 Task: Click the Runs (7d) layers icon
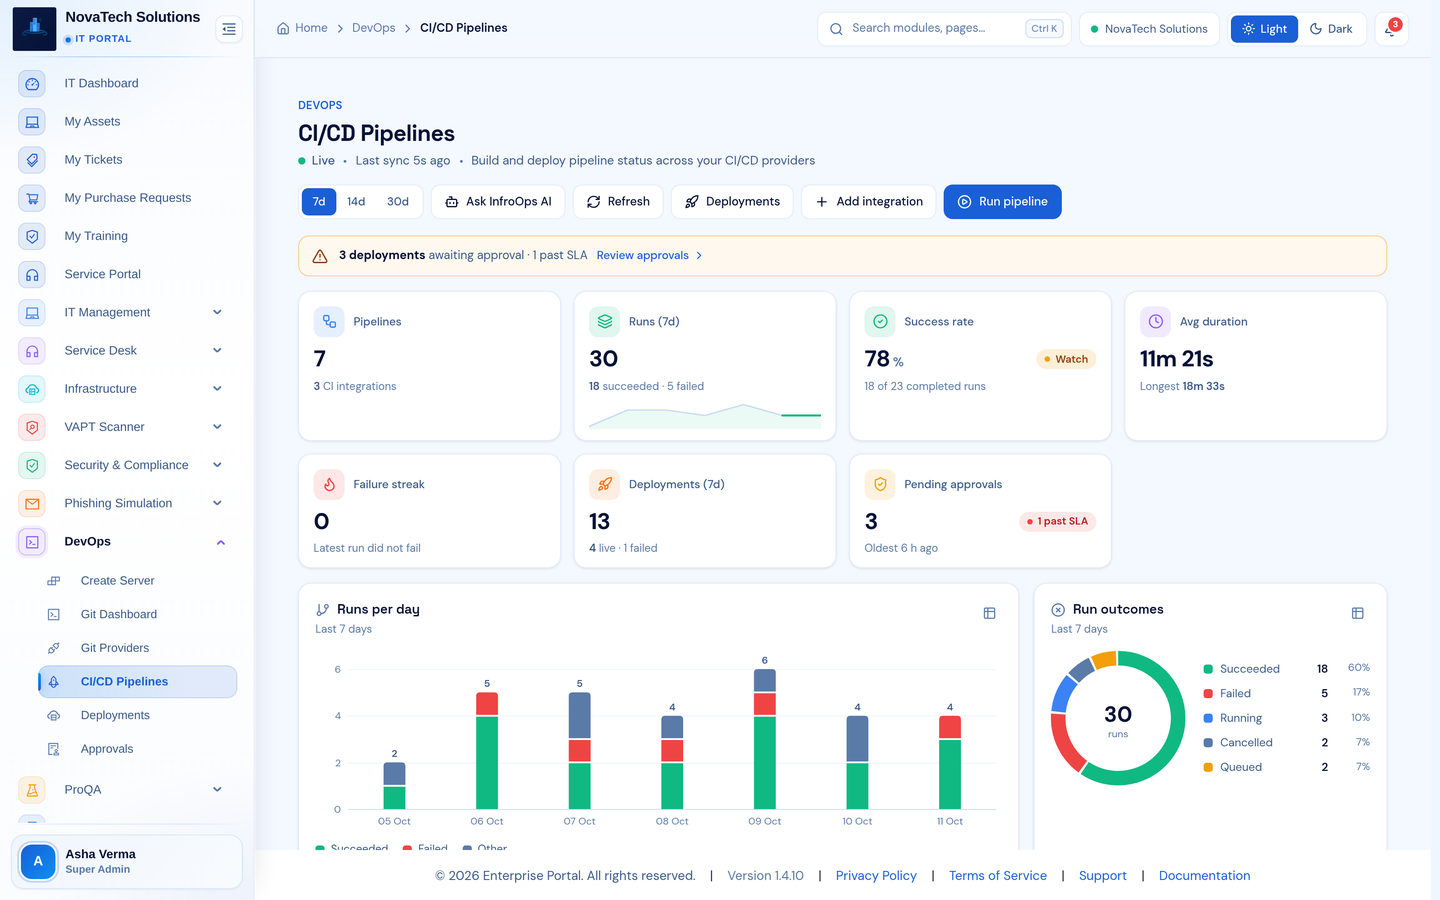click(604, 322)
